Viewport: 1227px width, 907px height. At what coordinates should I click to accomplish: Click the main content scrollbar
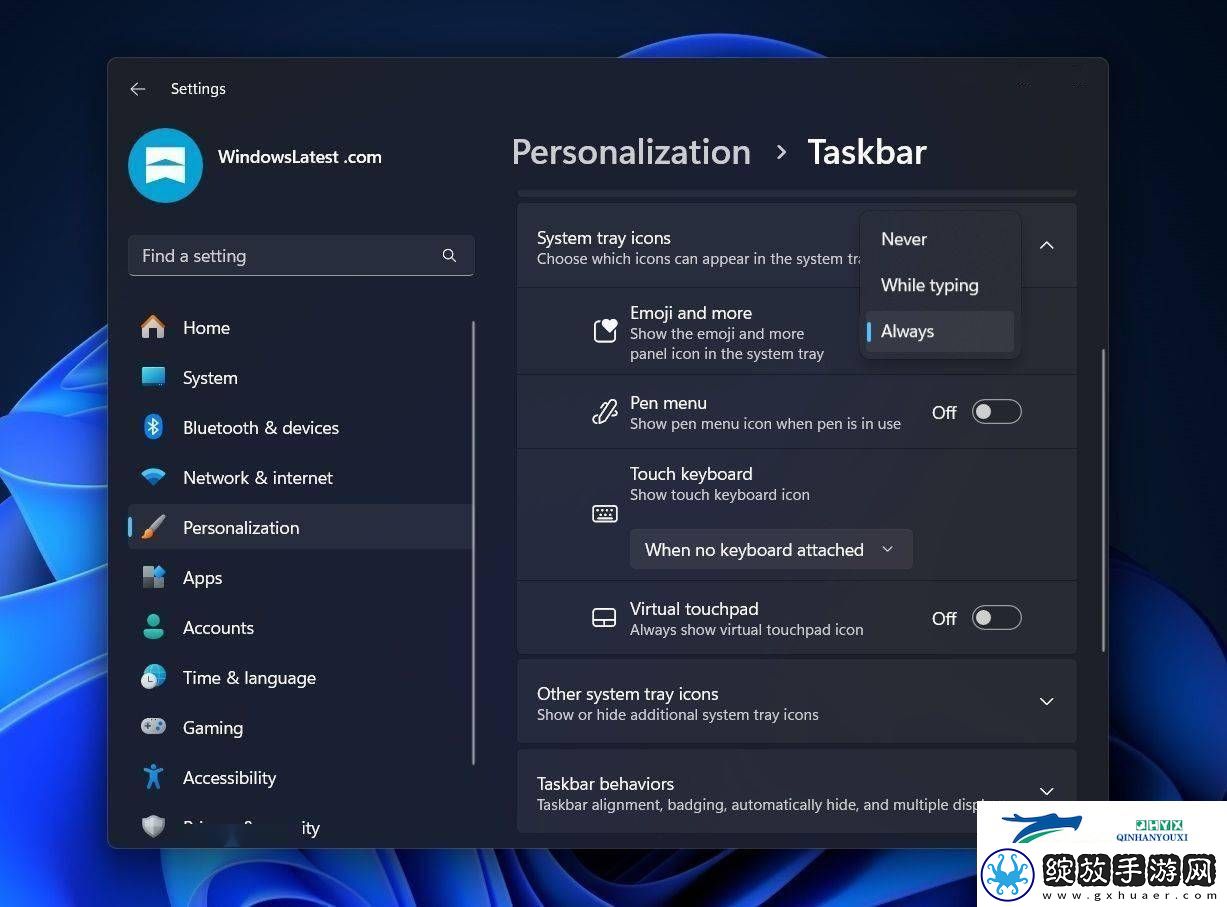coord(1104,500)
